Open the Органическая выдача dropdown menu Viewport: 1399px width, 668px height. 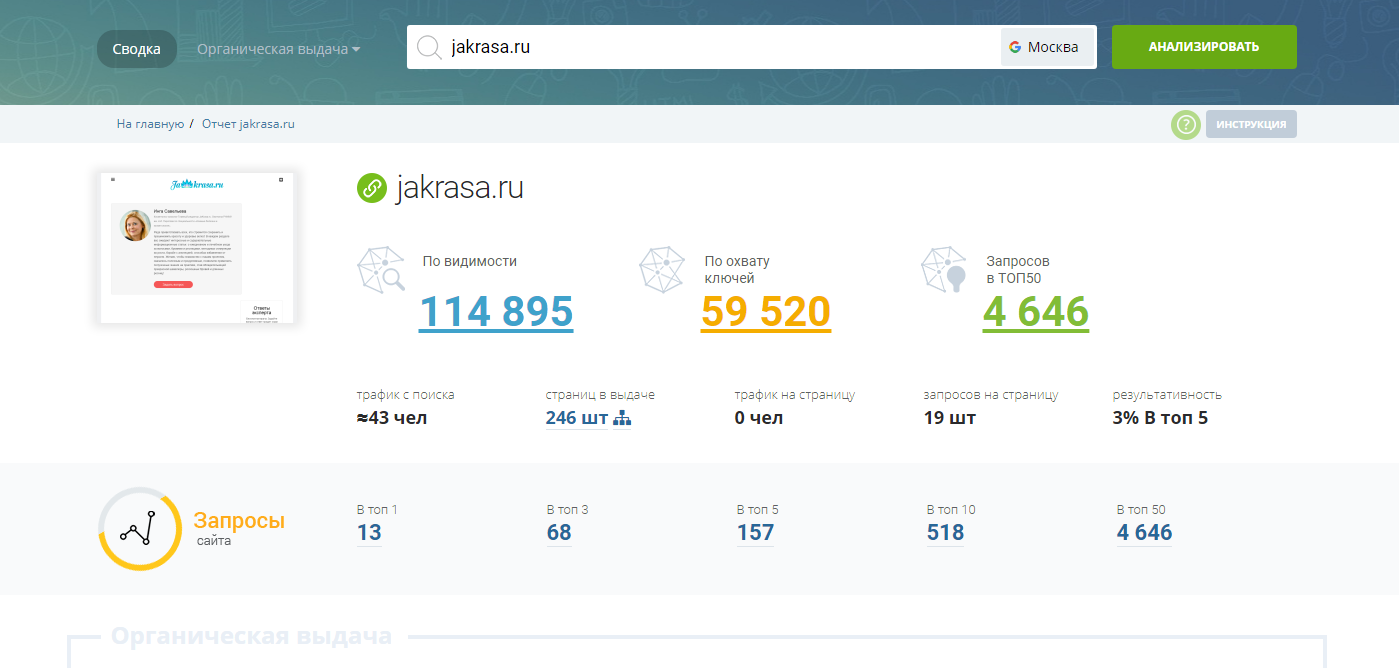point(278,49)
